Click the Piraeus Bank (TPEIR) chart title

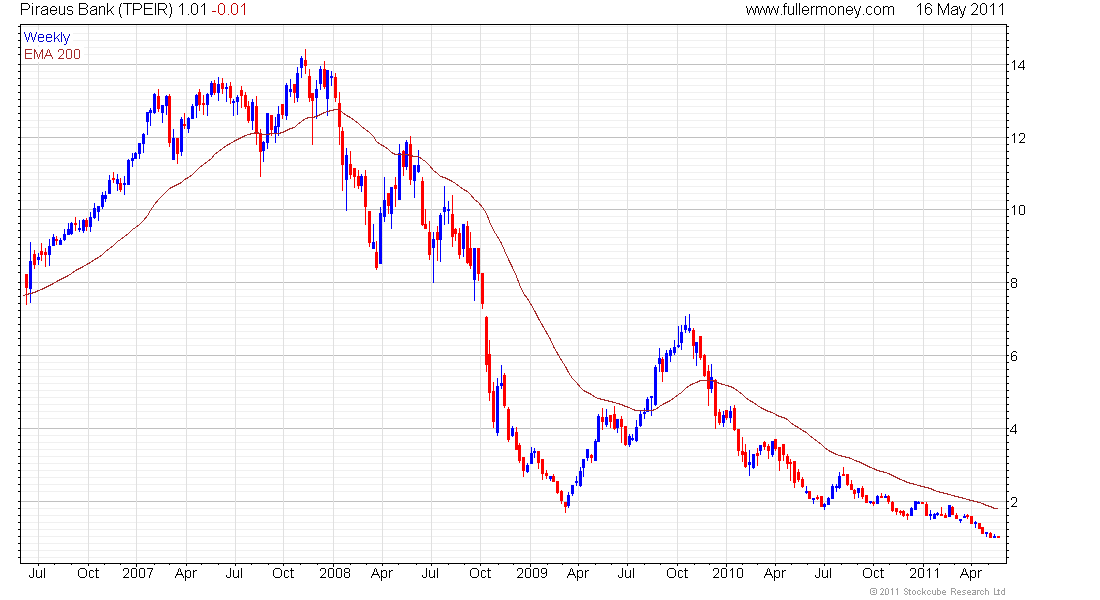tap(98, 10)
